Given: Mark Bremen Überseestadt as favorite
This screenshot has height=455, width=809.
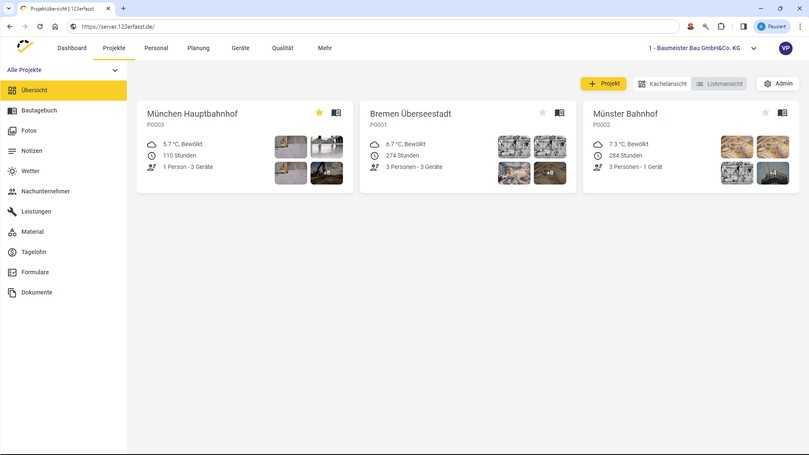Looking at the screenshot, I should [x=542, y=113].
